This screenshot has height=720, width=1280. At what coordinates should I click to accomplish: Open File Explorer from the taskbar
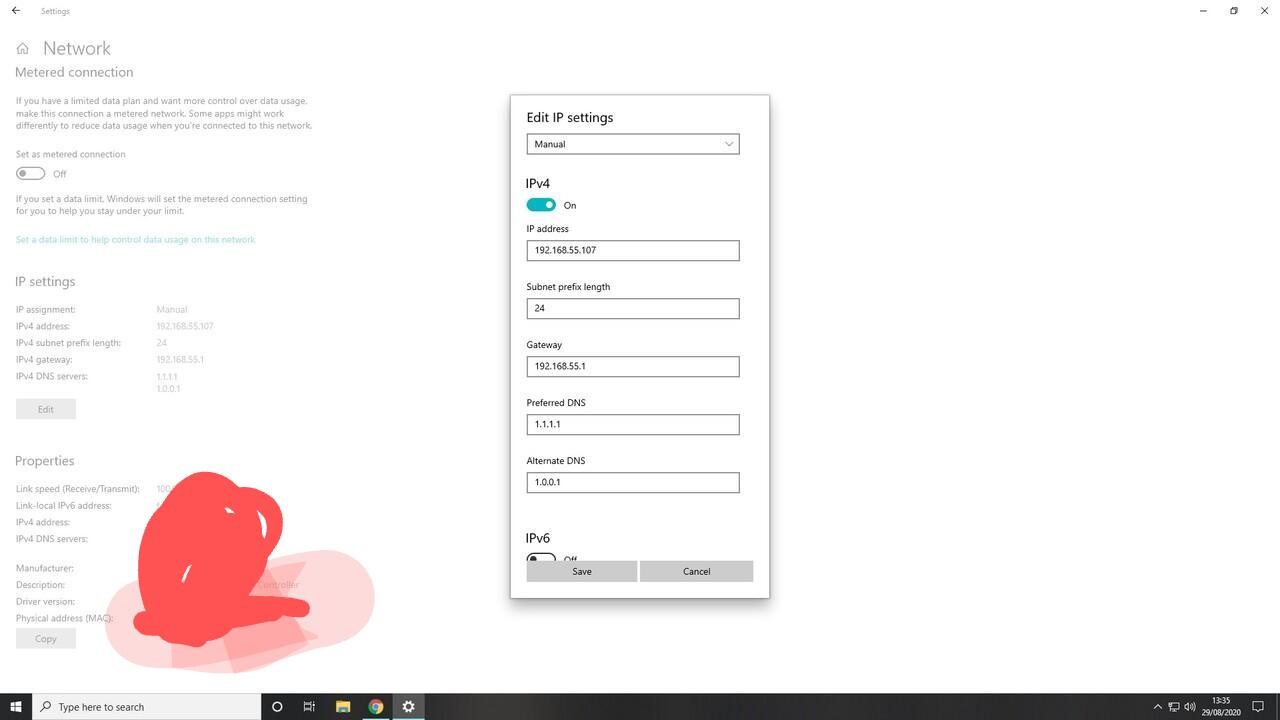343,707
